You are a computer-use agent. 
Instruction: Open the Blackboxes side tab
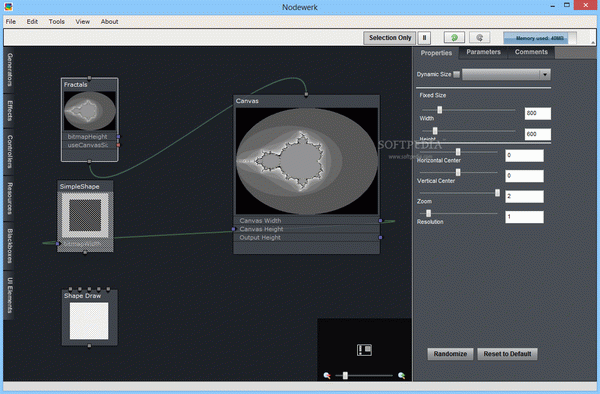9,246
